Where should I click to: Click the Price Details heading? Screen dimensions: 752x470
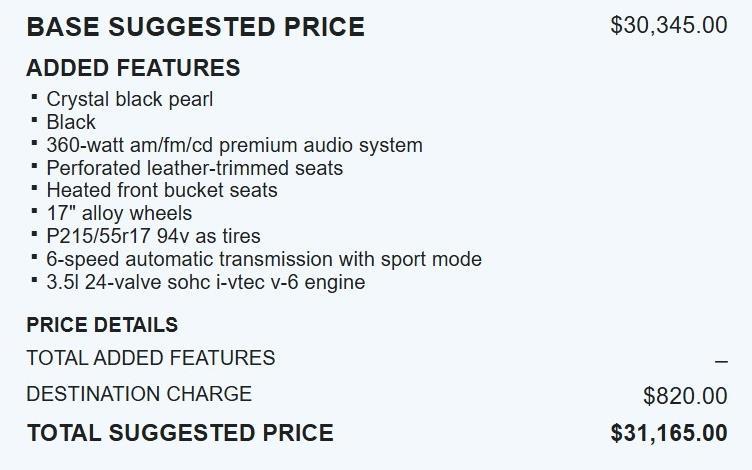[x=102, y=325]
